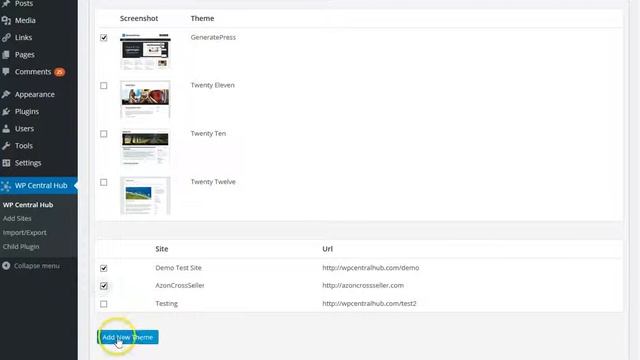Click the Twenty Twelve theme name

click(x=213, y=182)
